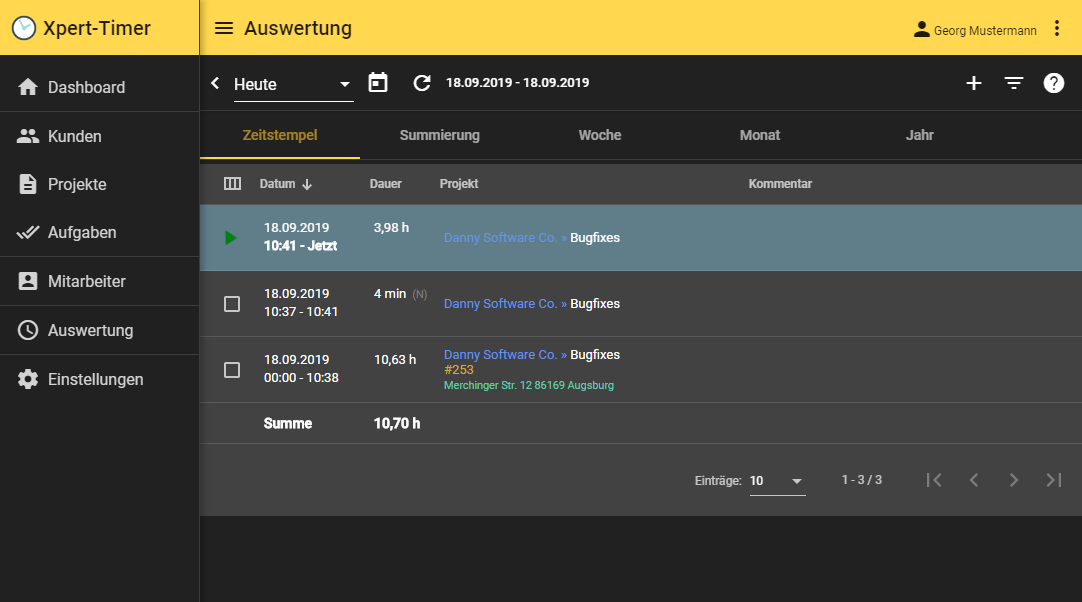Go back with the left chevron
The image size is (1082, 602).
pyautogui.click(x=215, y=83)
